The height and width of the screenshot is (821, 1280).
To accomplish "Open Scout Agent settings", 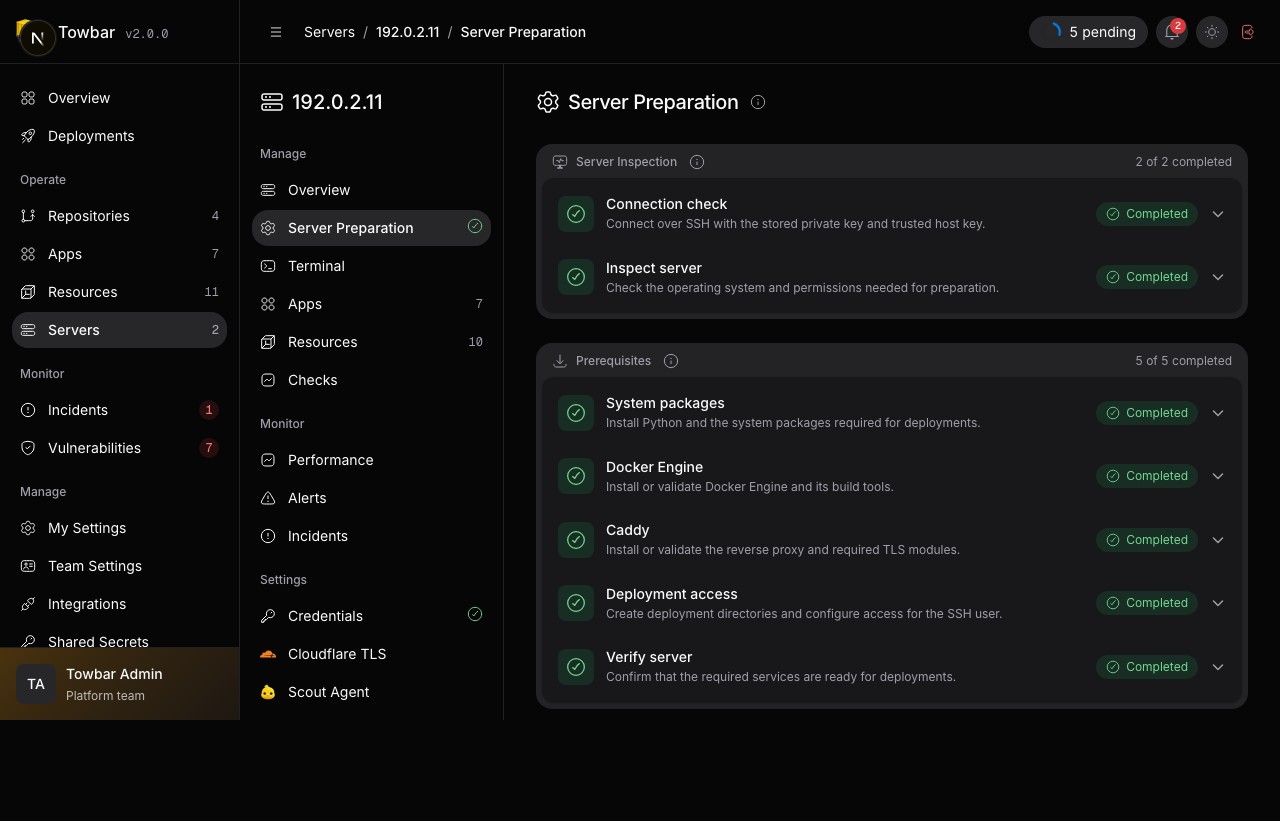I will [371, 692].
